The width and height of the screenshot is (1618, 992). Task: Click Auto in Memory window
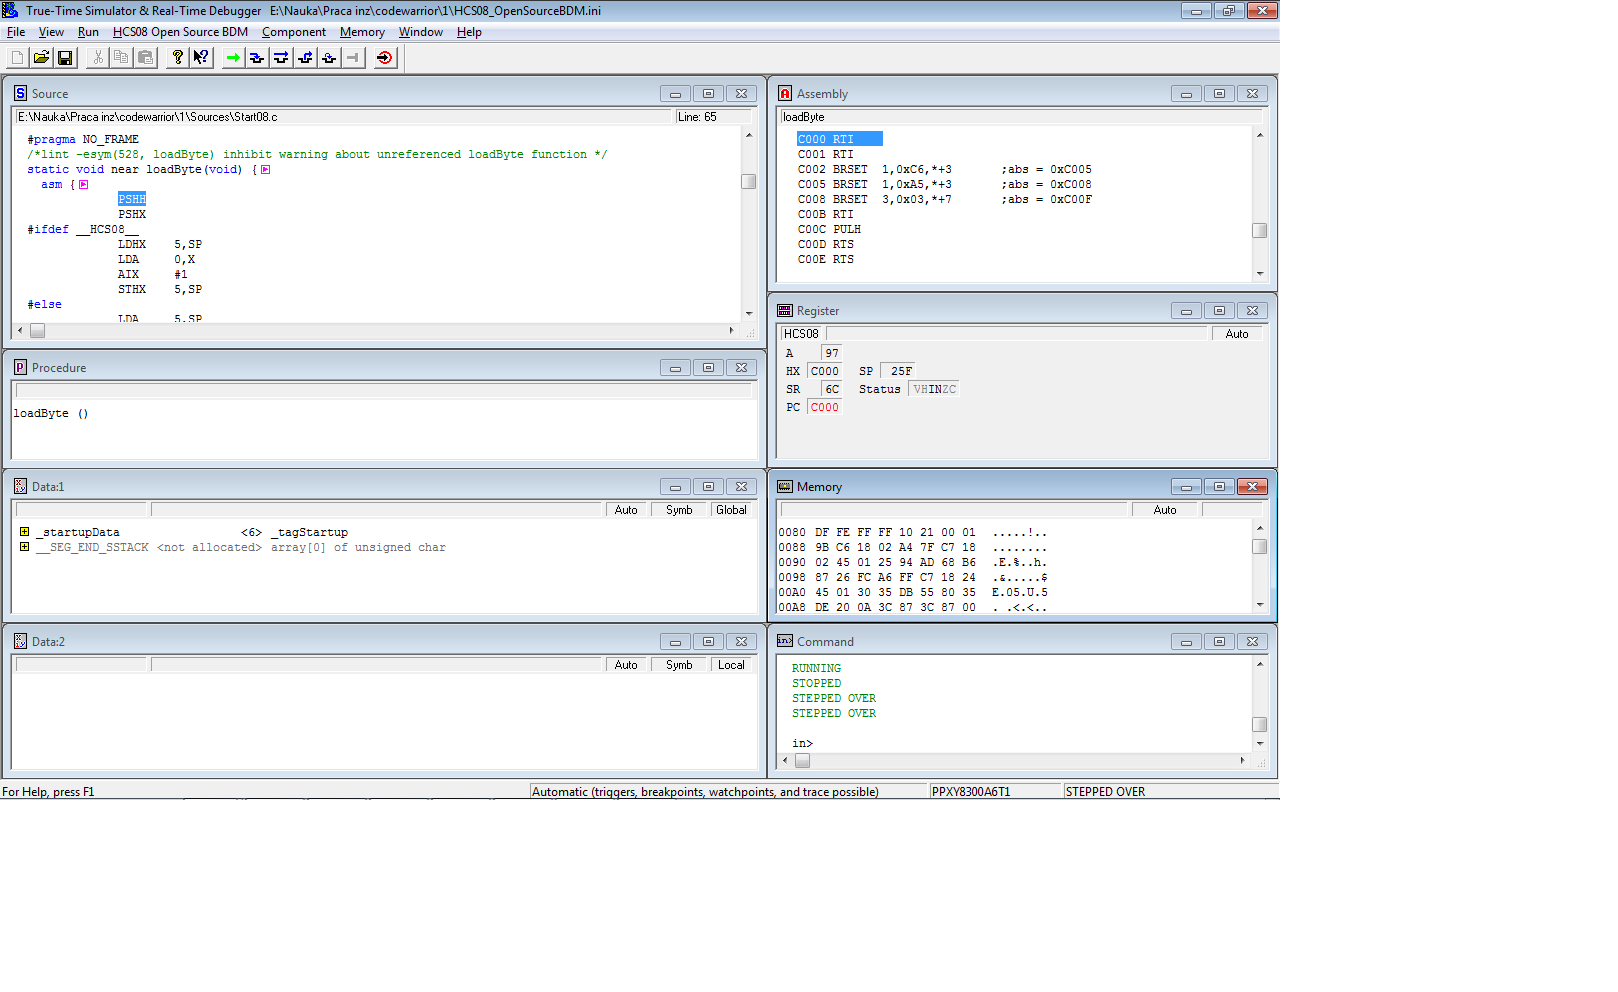[x=1165, y=510]
